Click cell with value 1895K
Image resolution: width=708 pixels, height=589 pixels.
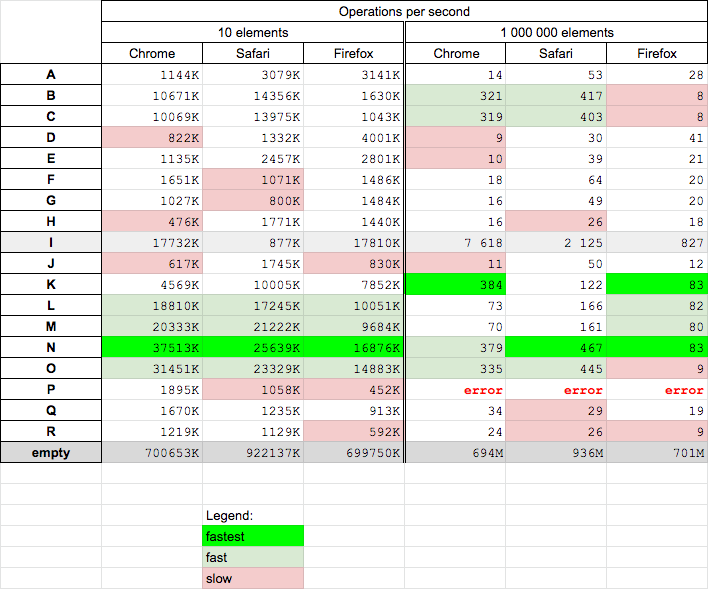point(152,389)
